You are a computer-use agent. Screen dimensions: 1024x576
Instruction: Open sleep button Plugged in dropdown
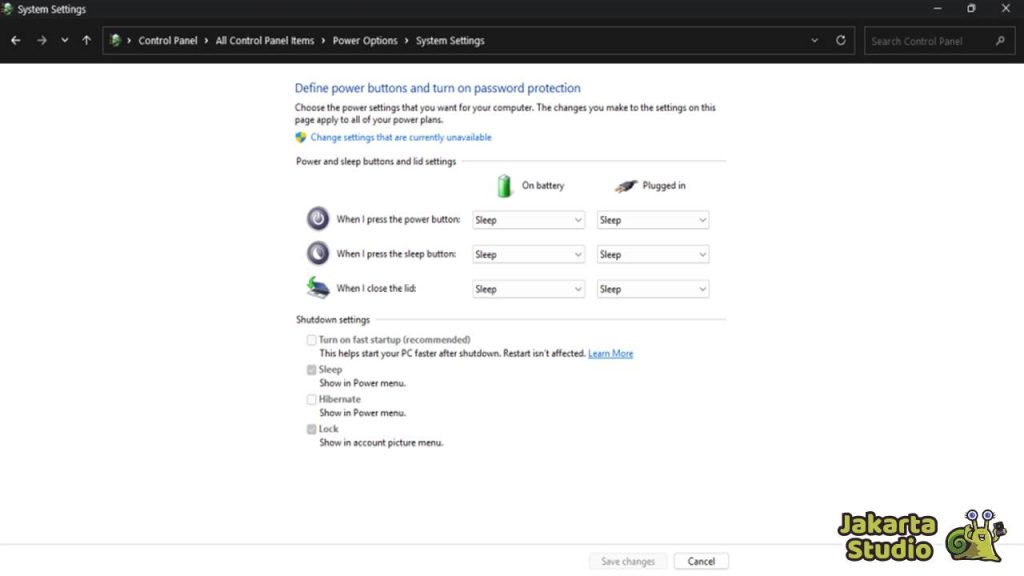pyautogui.click(x=652, y=255)
